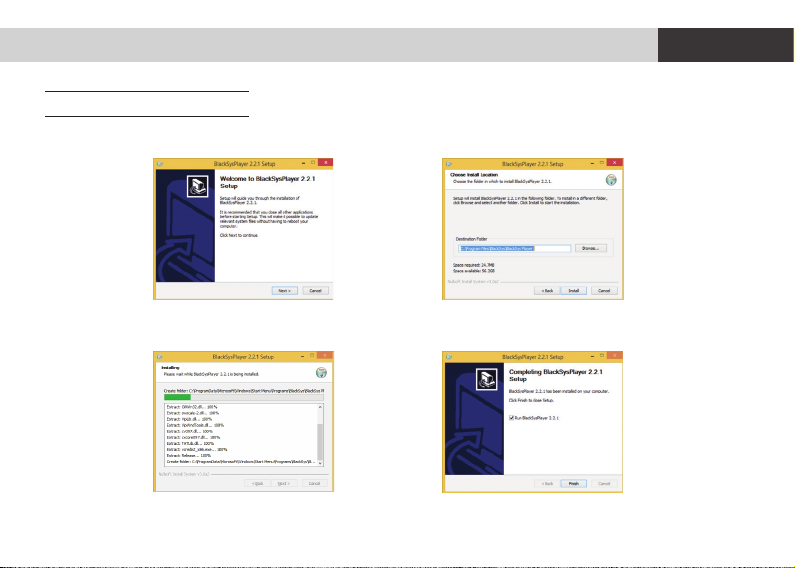The image size is (795, 568).
Task: Click scroll up arrow in install log
Action: coord(320,407)
